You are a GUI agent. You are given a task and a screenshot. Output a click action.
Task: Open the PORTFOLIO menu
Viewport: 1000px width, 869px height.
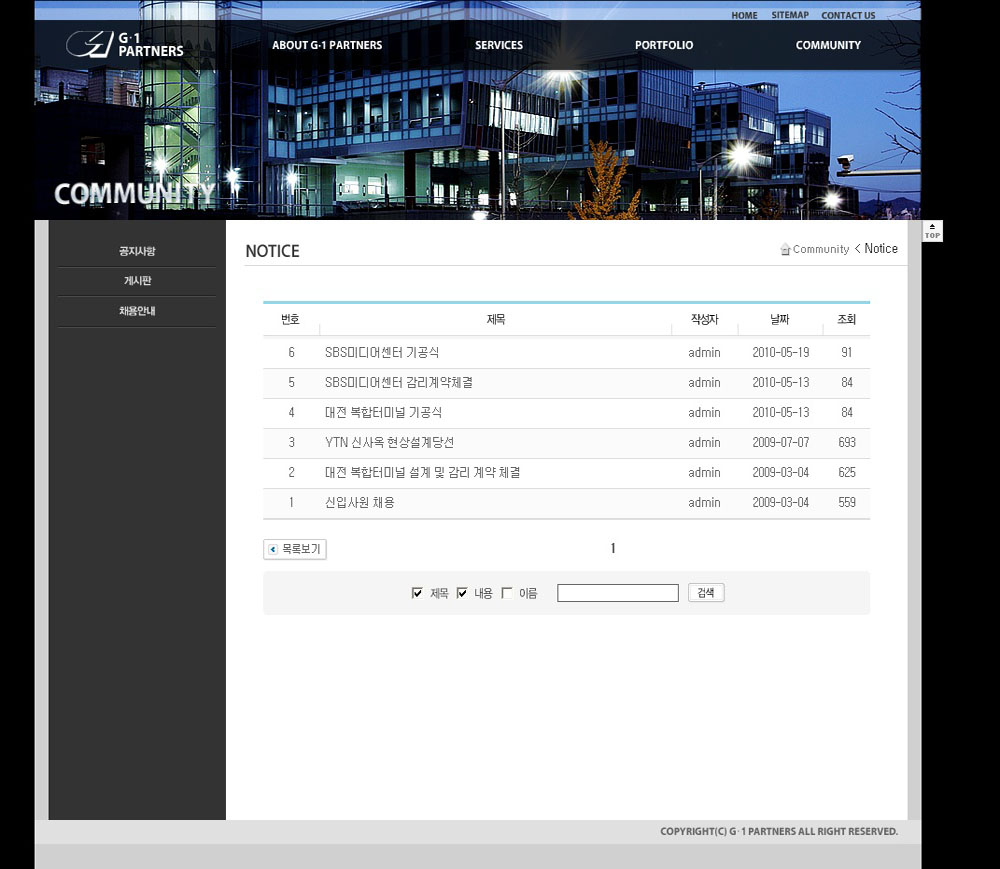664,45
